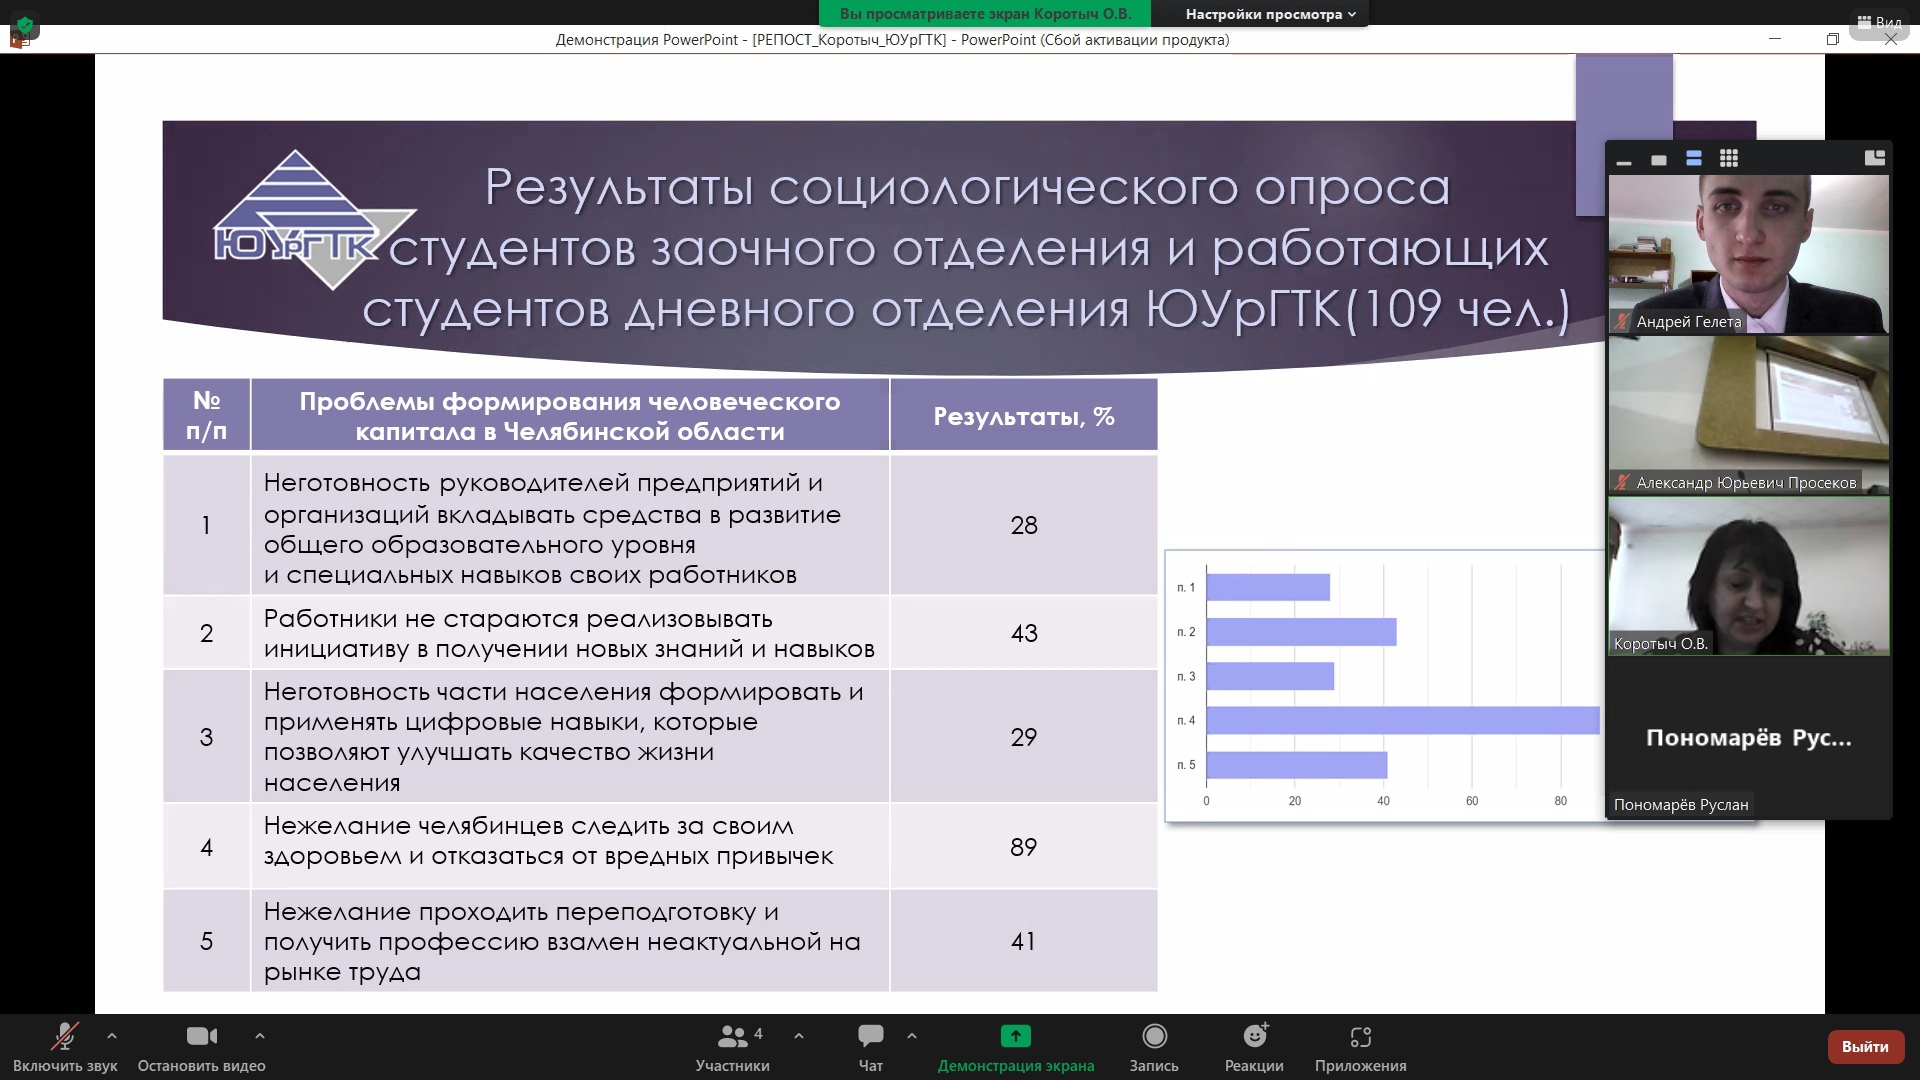Screen dimensions: 1920x1080
Task: Click result value 29 in row 3
Action: click(1024, 737)
